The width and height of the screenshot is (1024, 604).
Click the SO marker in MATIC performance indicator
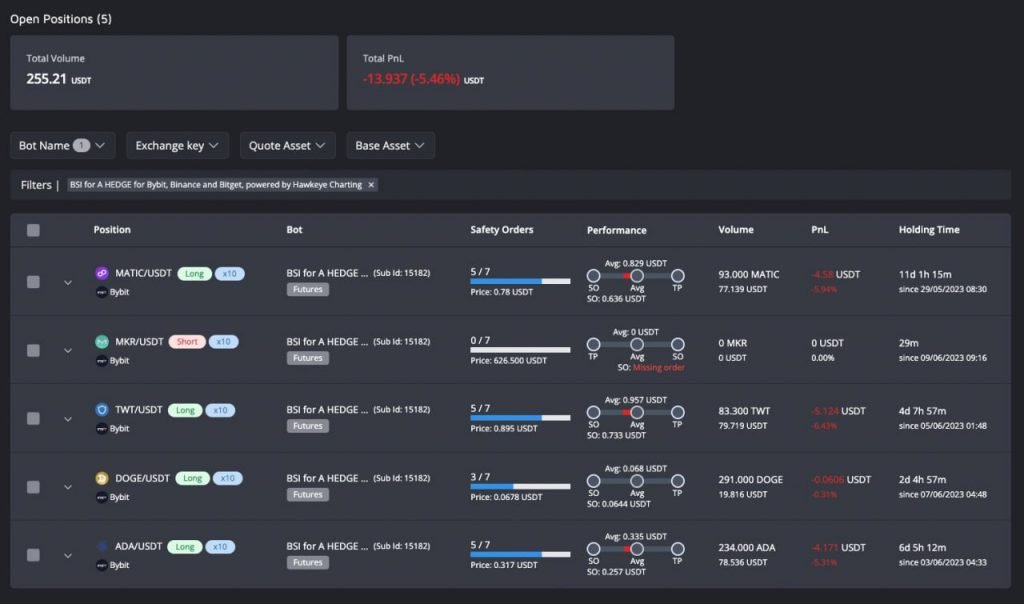(x=594, y=275)
